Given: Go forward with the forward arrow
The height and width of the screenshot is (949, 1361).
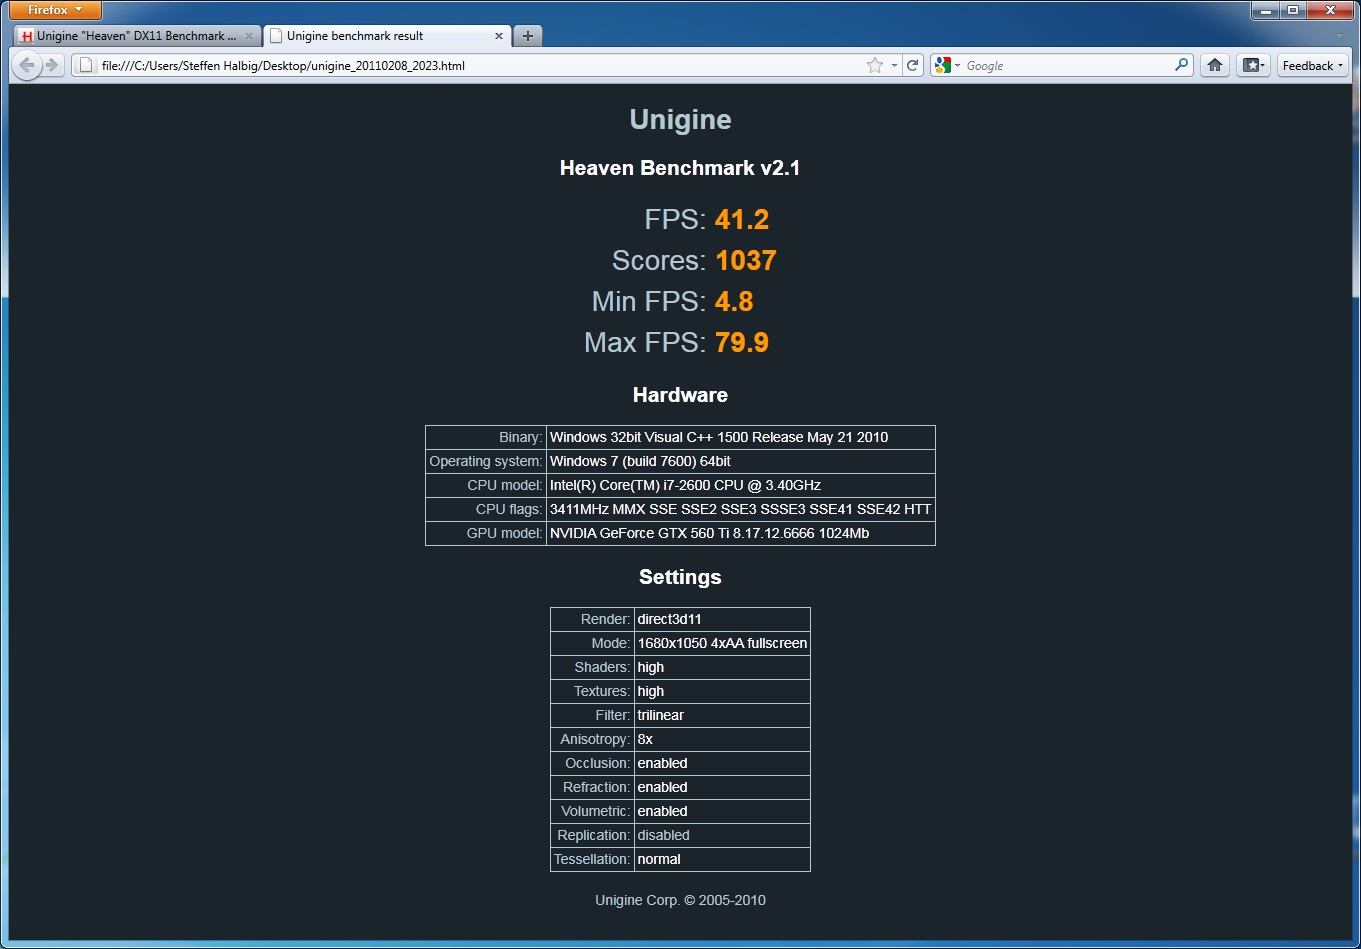Looking at the screenshot, I should [51, 65].
